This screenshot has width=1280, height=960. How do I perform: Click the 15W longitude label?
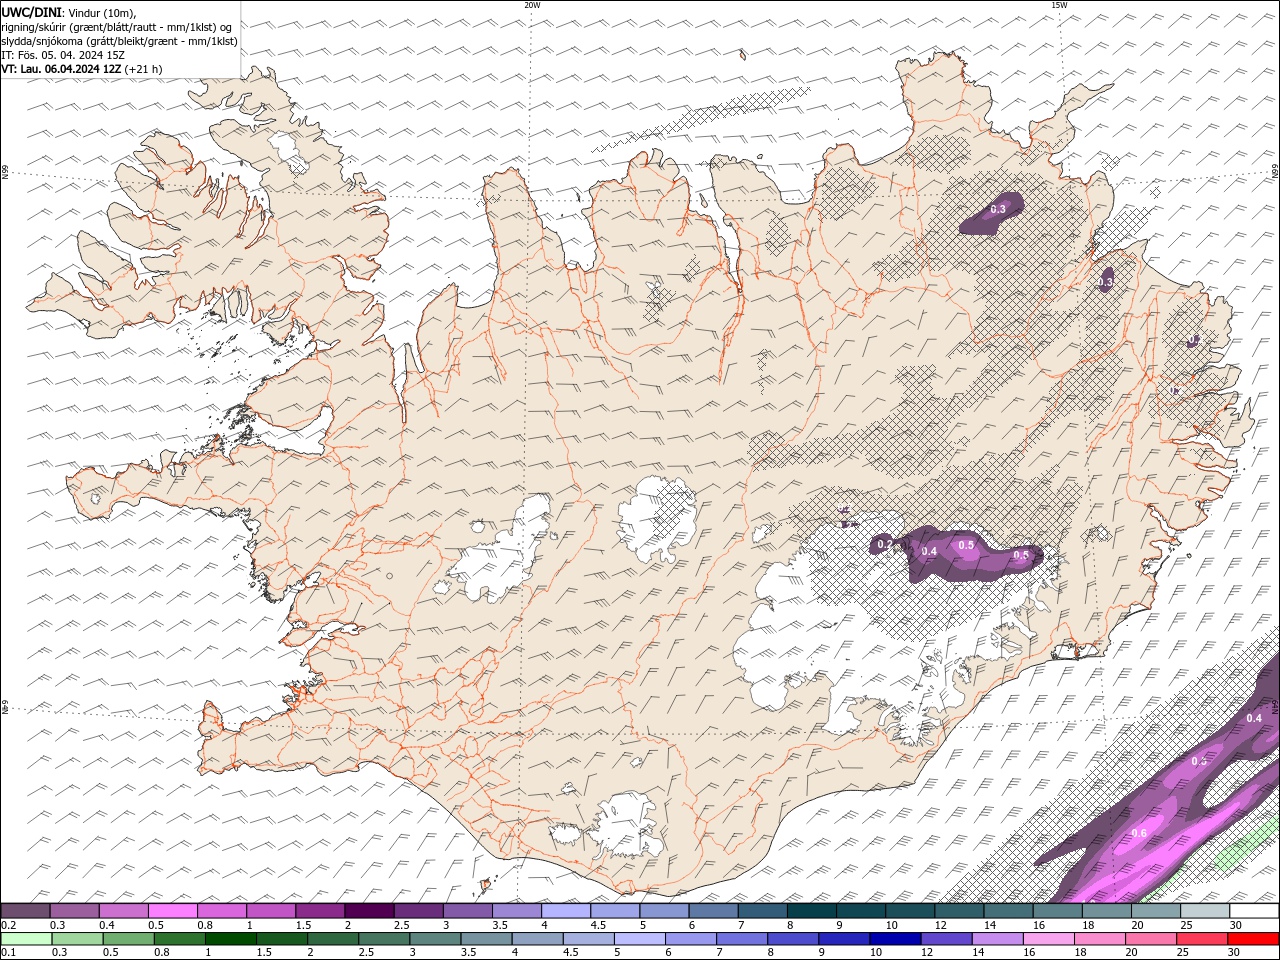tap(1059, 5)
